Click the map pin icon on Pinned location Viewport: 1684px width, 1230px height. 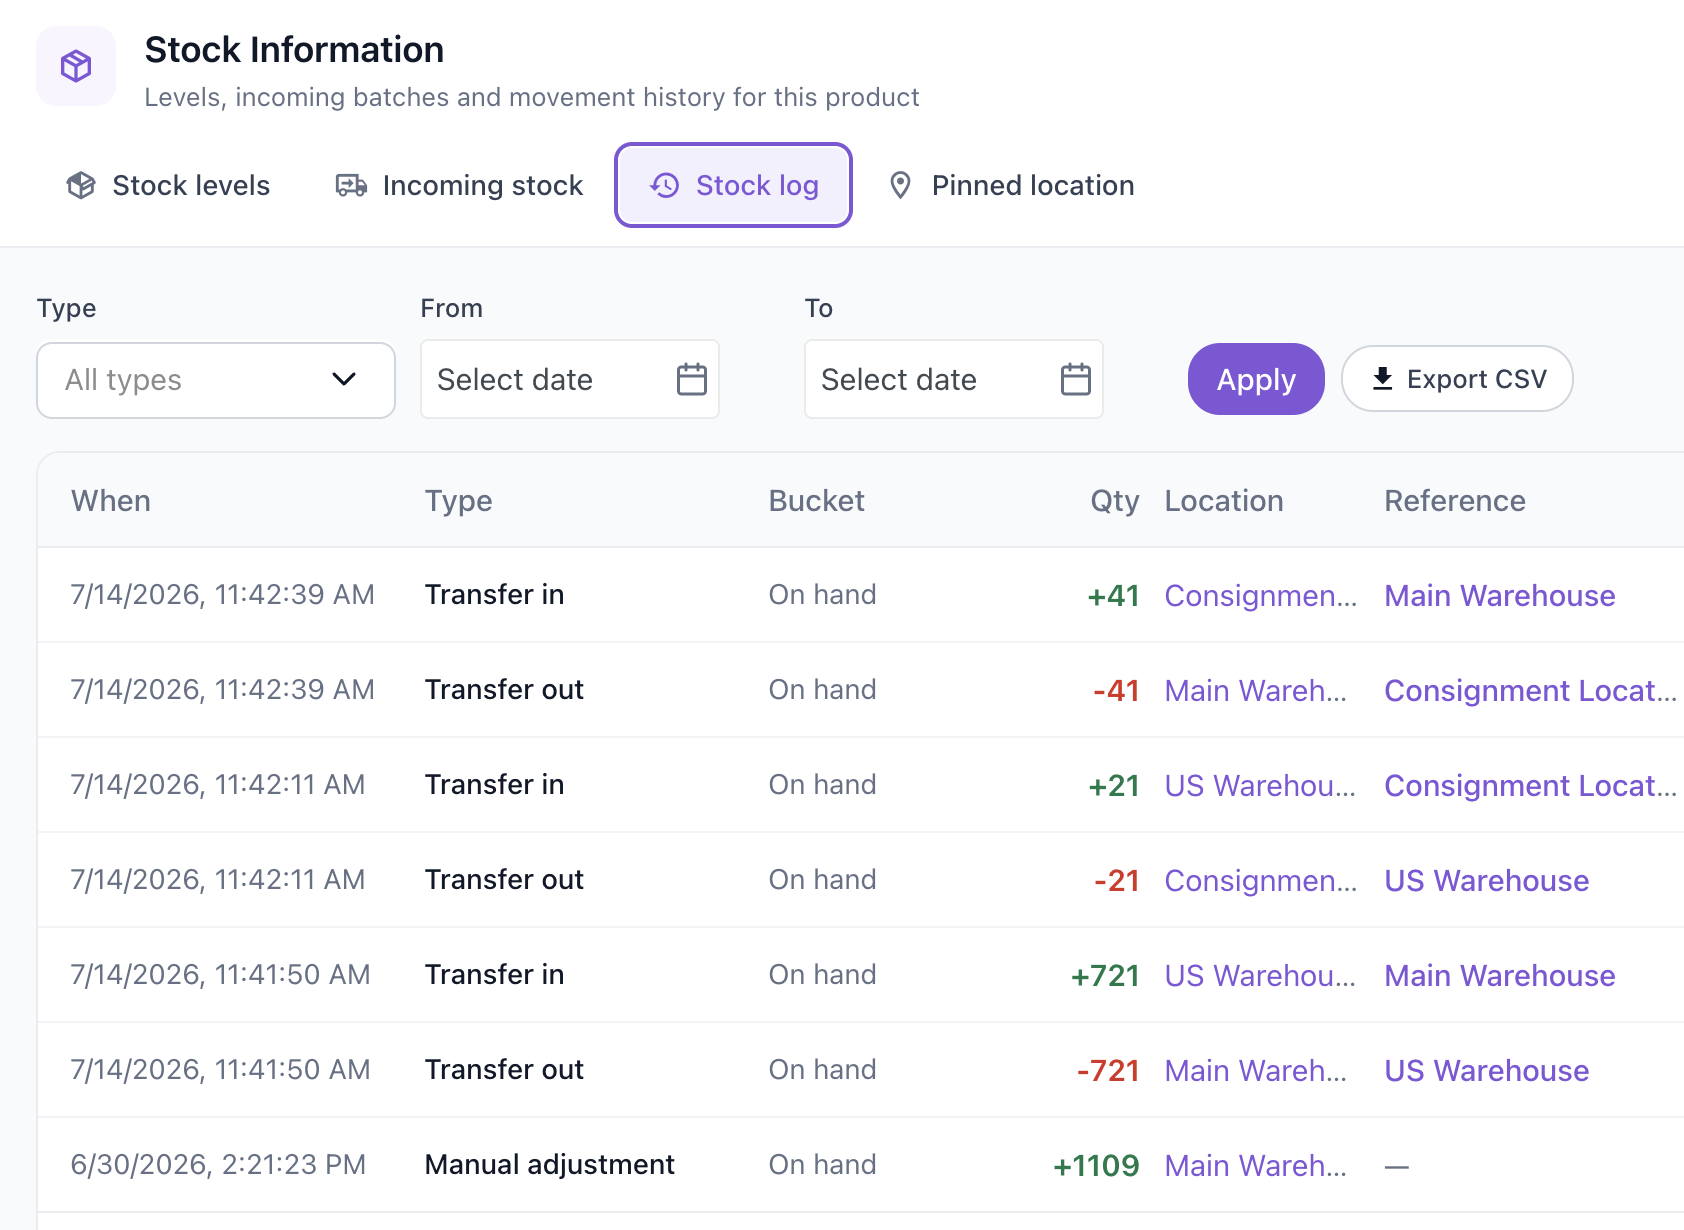(x=900, y=185)
